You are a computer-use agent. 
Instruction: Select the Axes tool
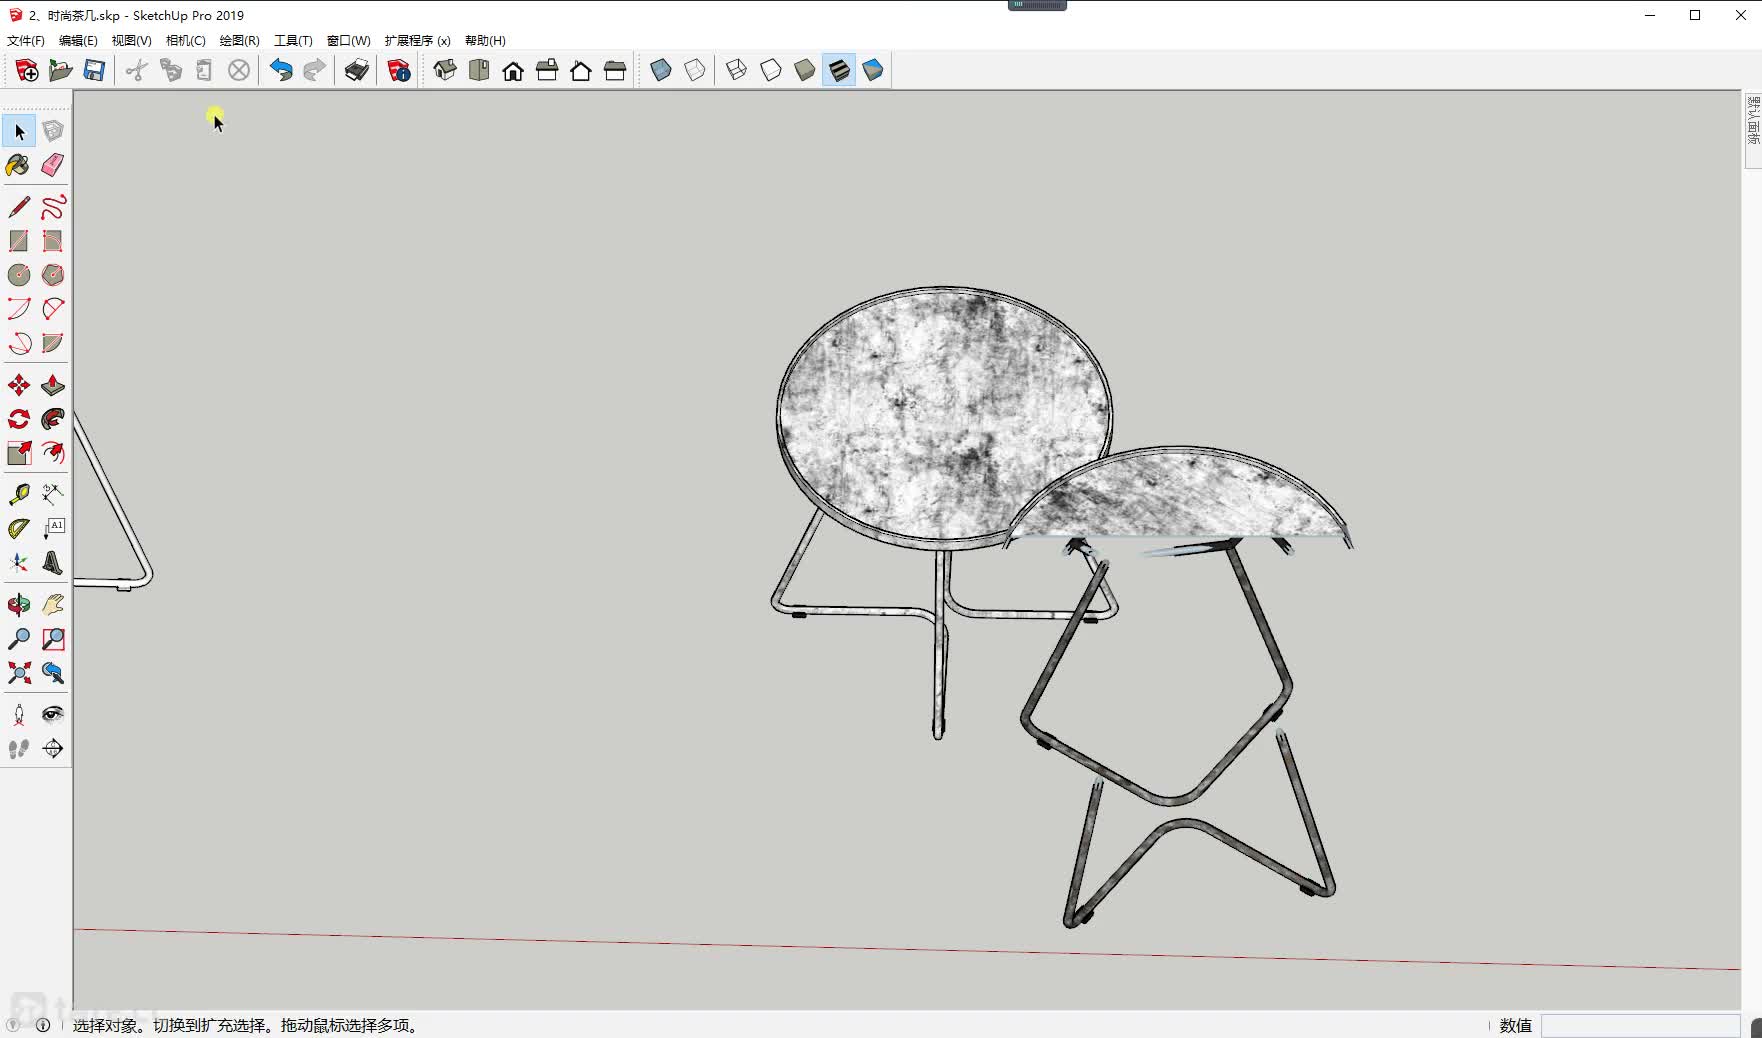click(19, 563)
